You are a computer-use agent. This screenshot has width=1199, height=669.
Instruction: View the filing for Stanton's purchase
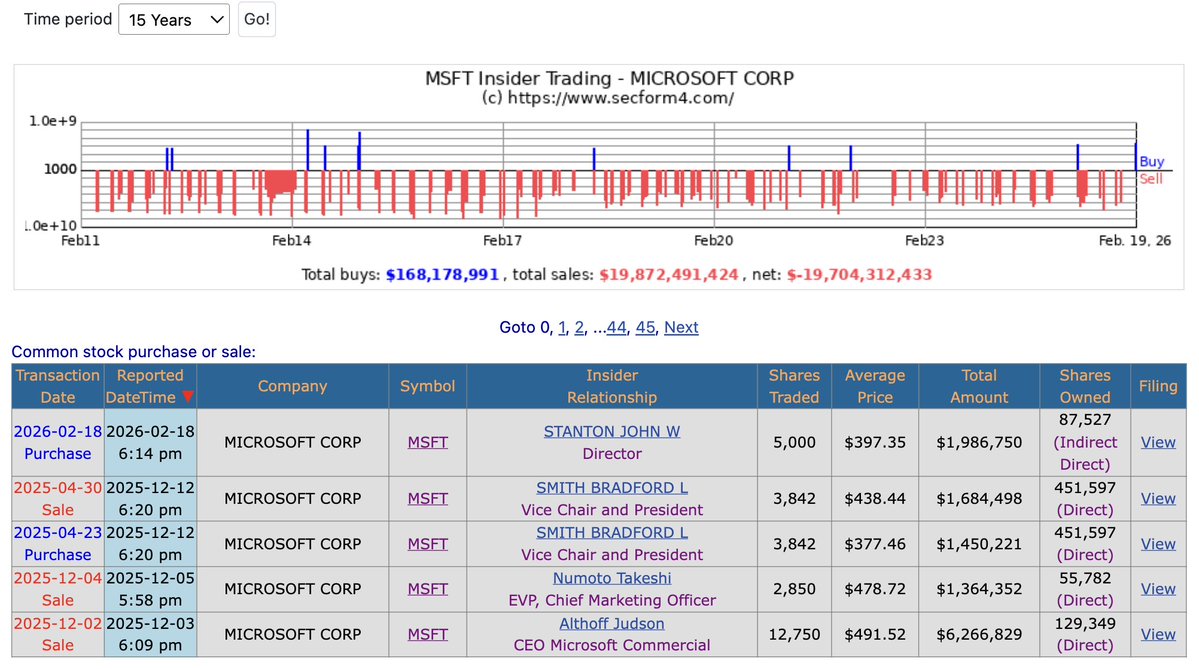1157,442
